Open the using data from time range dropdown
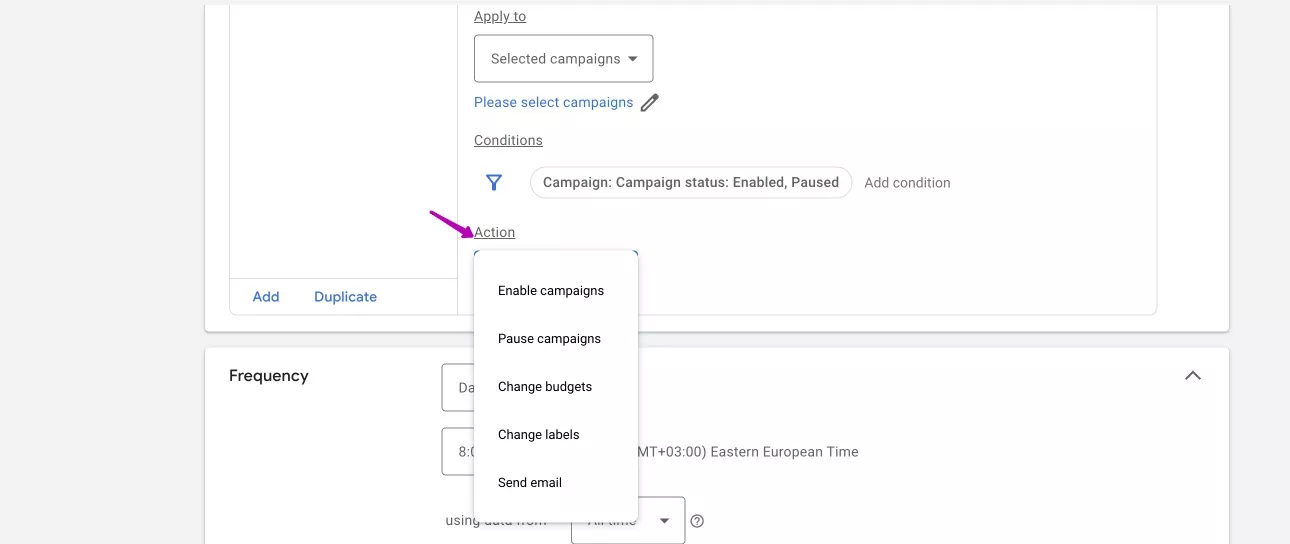Viewport: 1290px width, 544px height. (x=628, y=520)
